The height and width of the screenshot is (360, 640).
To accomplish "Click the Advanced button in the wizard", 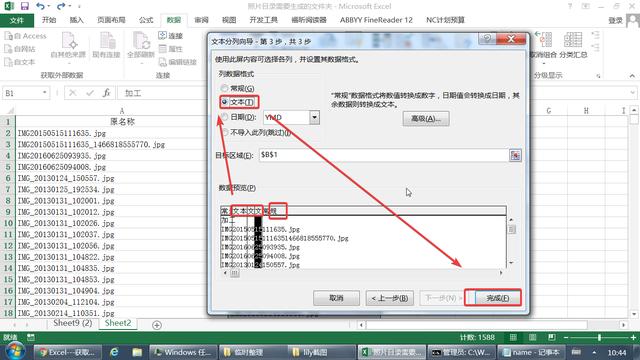I will [426, 119].
